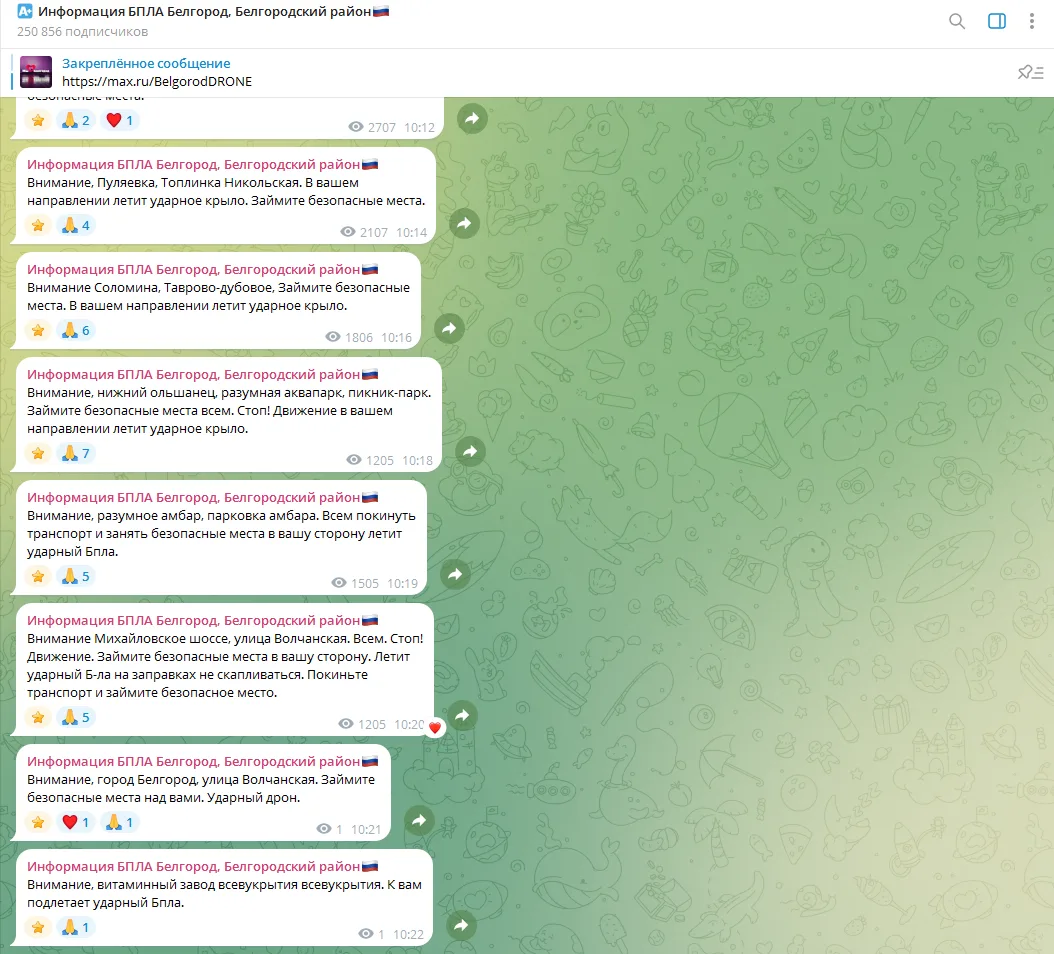Open pinned link max.ru/BelgorodDRONE
1054x954 pixels.
point(157,81)
